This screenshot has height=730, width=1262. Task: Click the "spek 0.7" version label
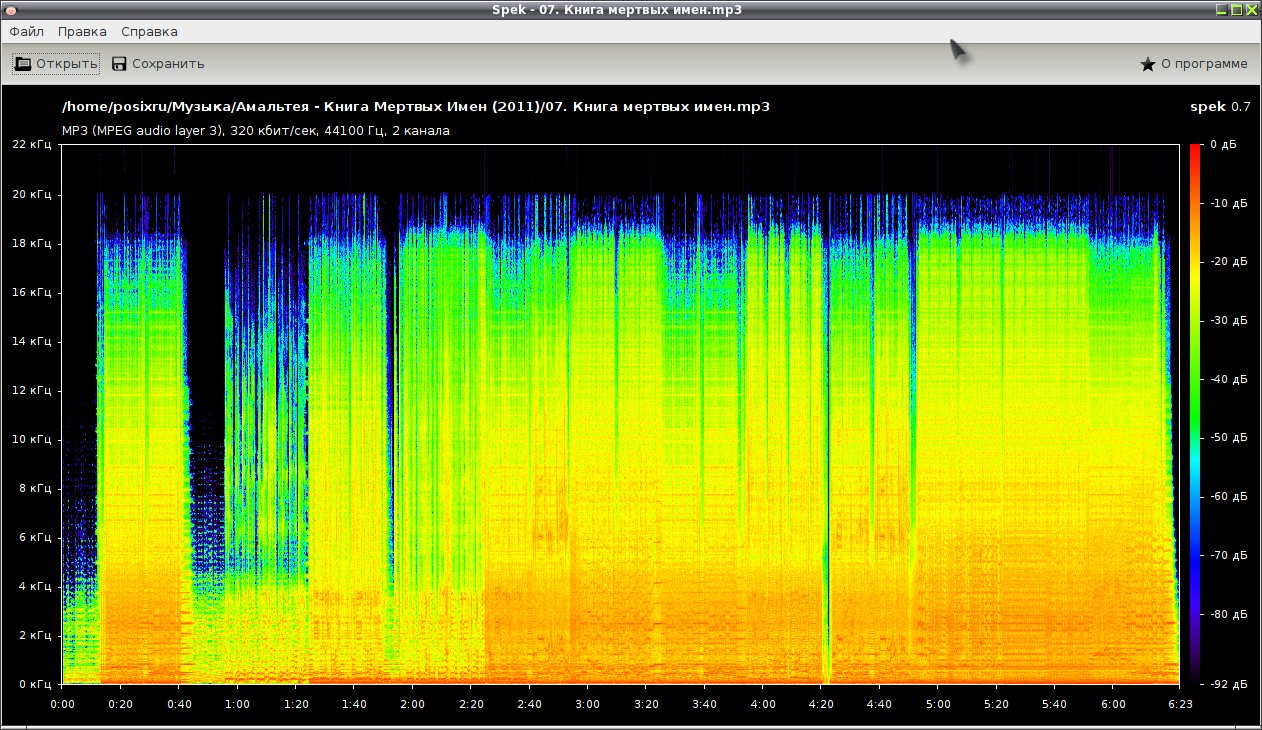point(1220,107)
